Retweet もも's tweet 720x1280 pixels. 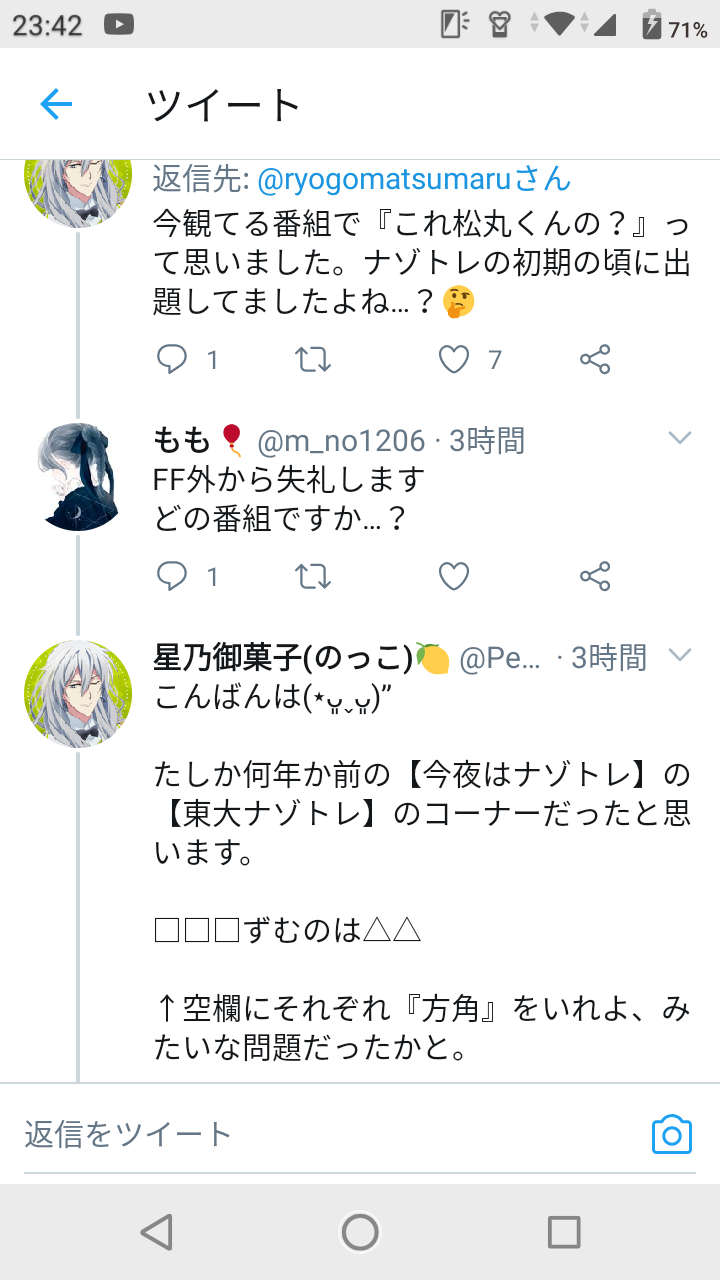coord(313,576)
